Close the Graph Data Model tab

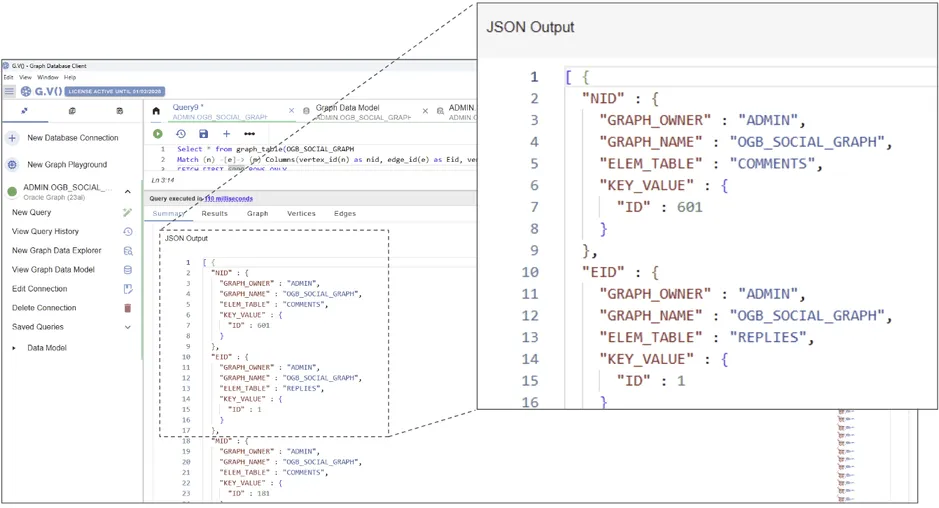tap(425, 111)
